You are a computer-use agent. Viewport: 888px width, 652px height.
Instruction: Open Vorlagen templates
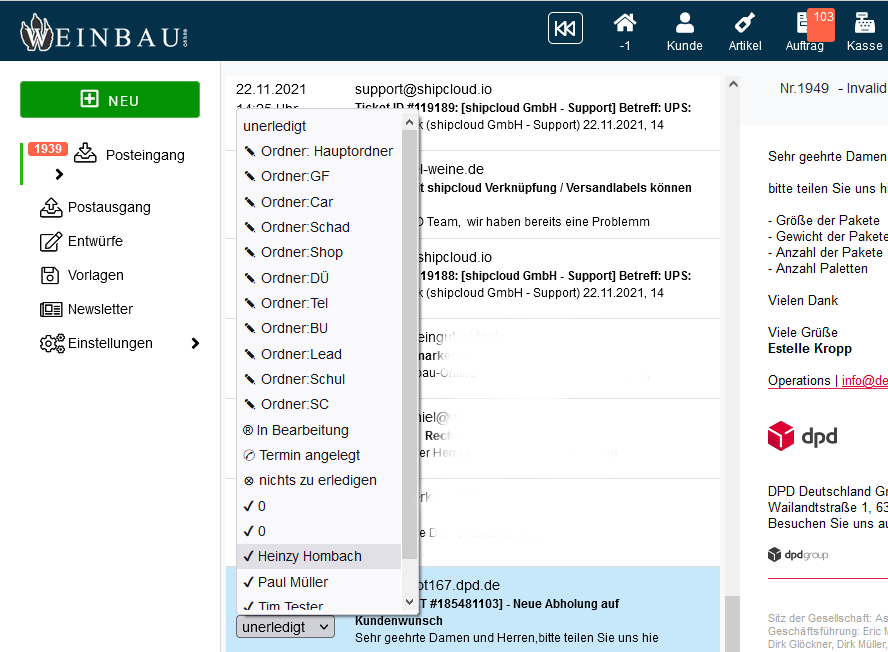[x=95, y=275]
